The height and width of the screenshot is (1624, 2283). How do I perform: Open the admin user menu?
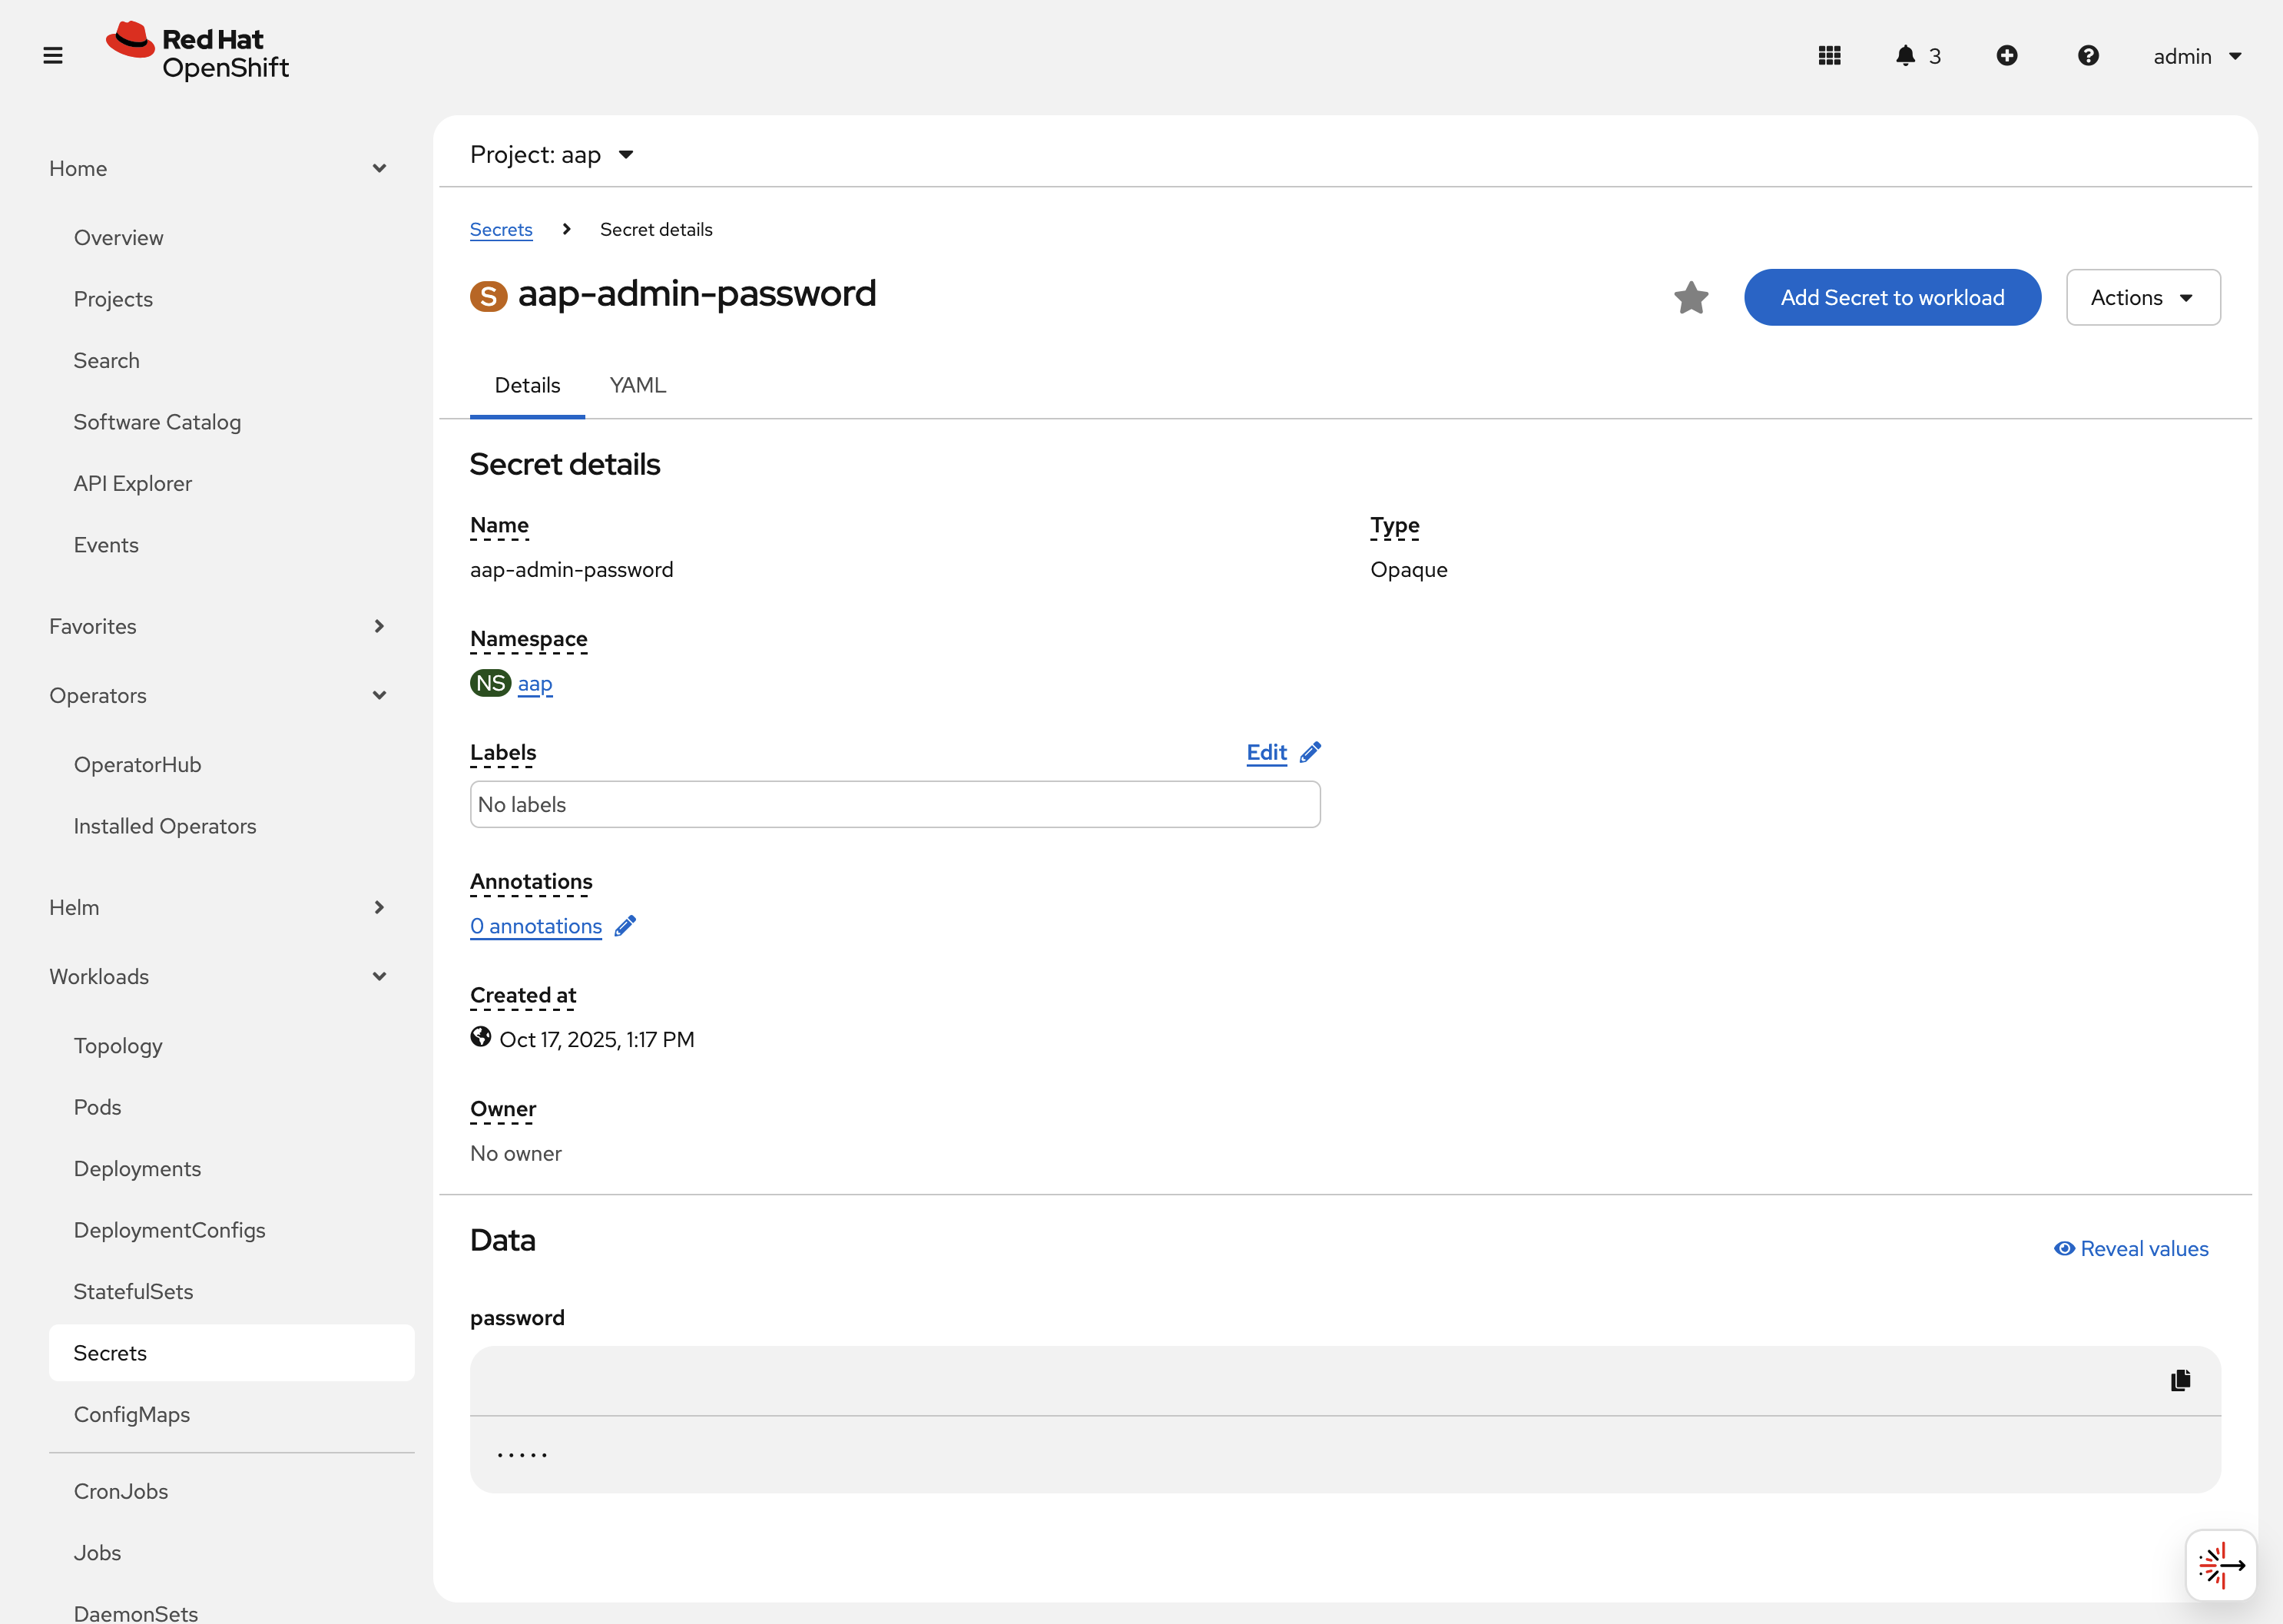(x=2196, y=56)
